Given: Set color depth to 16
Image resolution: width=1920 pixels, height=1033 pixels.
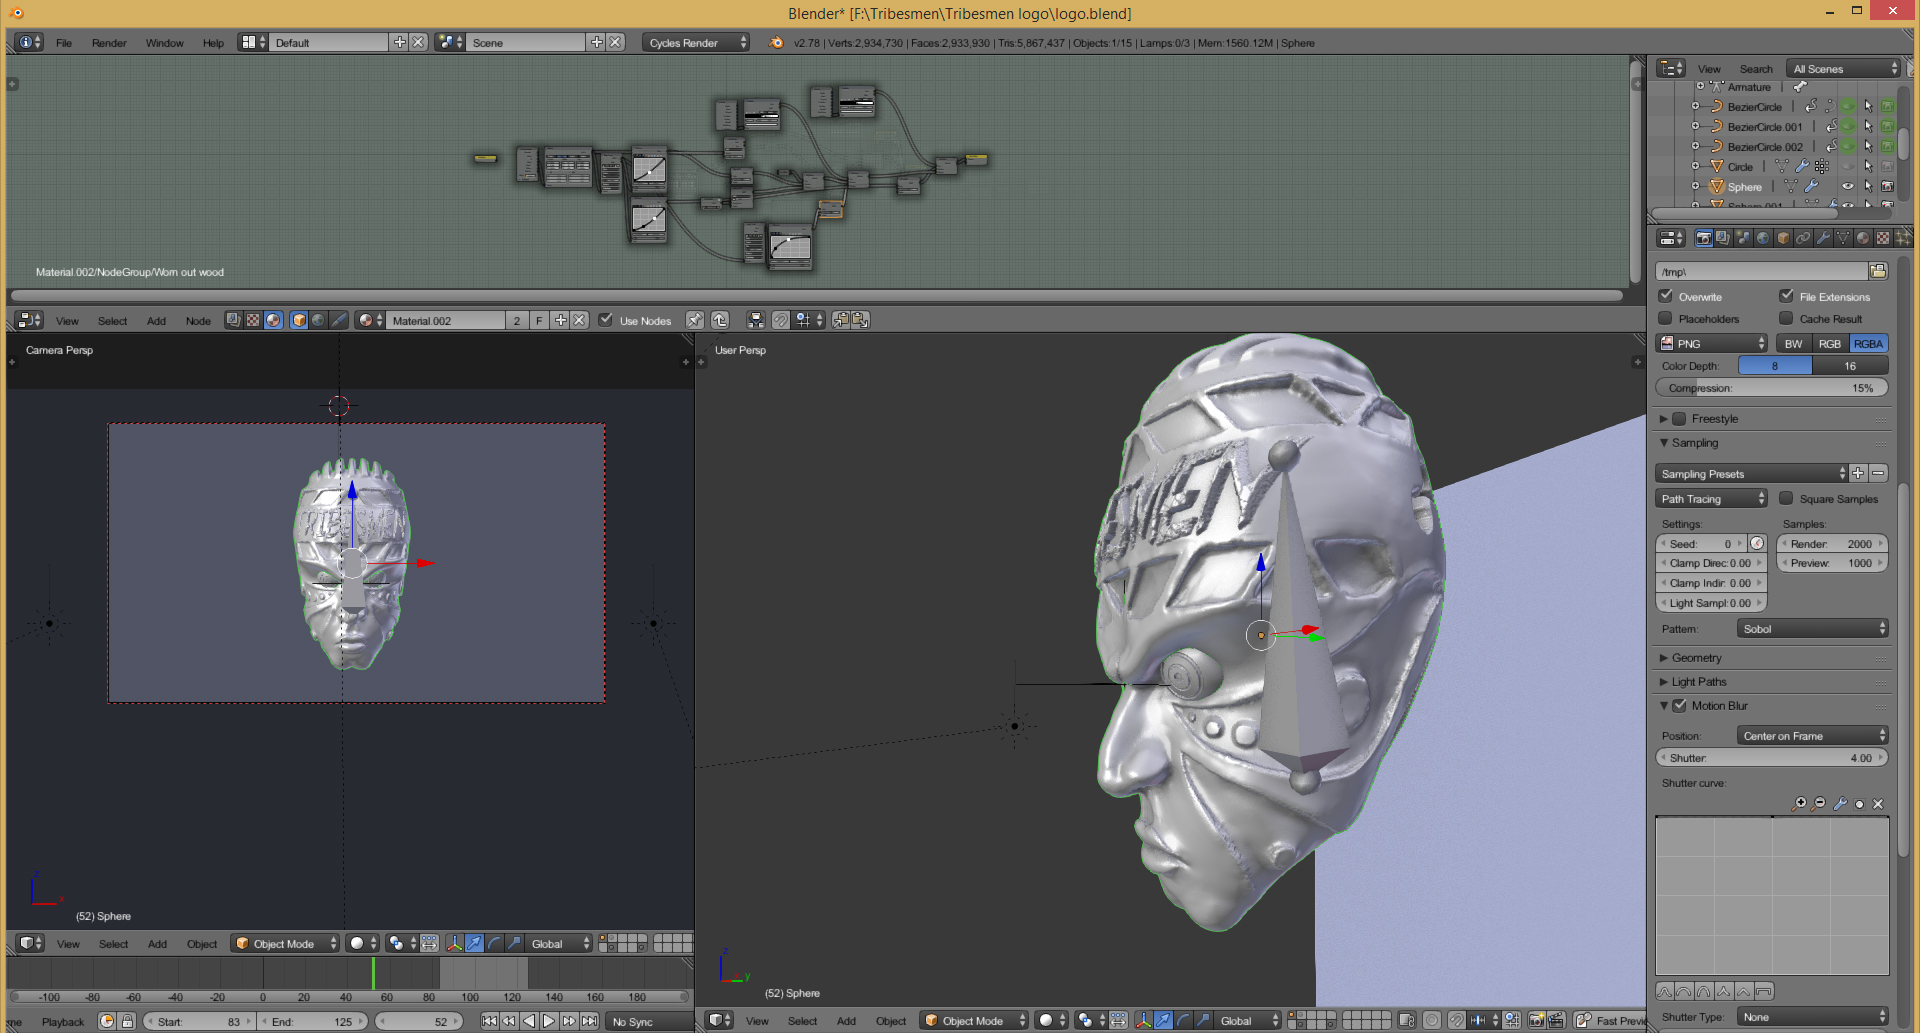Looking at the screenshot, I should click(1850, 365).
